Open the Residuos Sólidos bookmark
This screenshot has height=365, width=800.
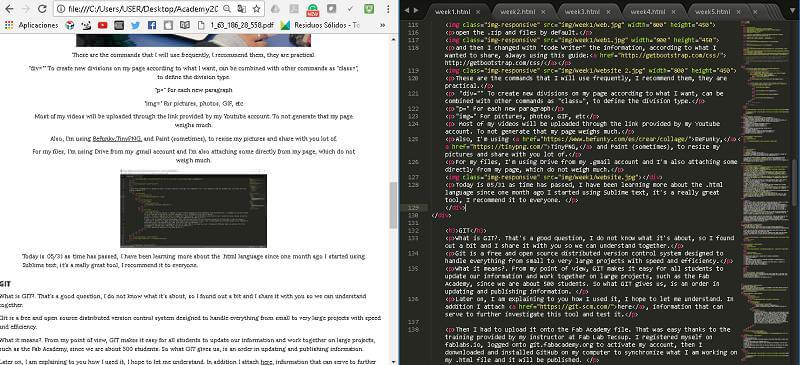click(320, 25)
